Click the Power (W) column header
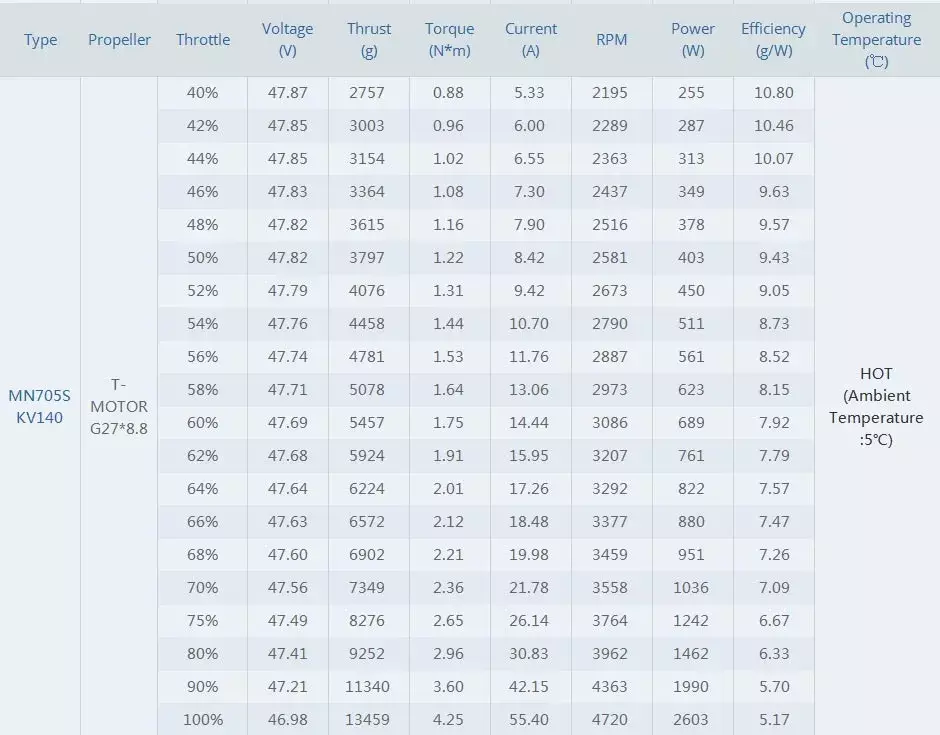Image resolution: width=940 pixels, height=735 pixels. click(x=693, y=40)
